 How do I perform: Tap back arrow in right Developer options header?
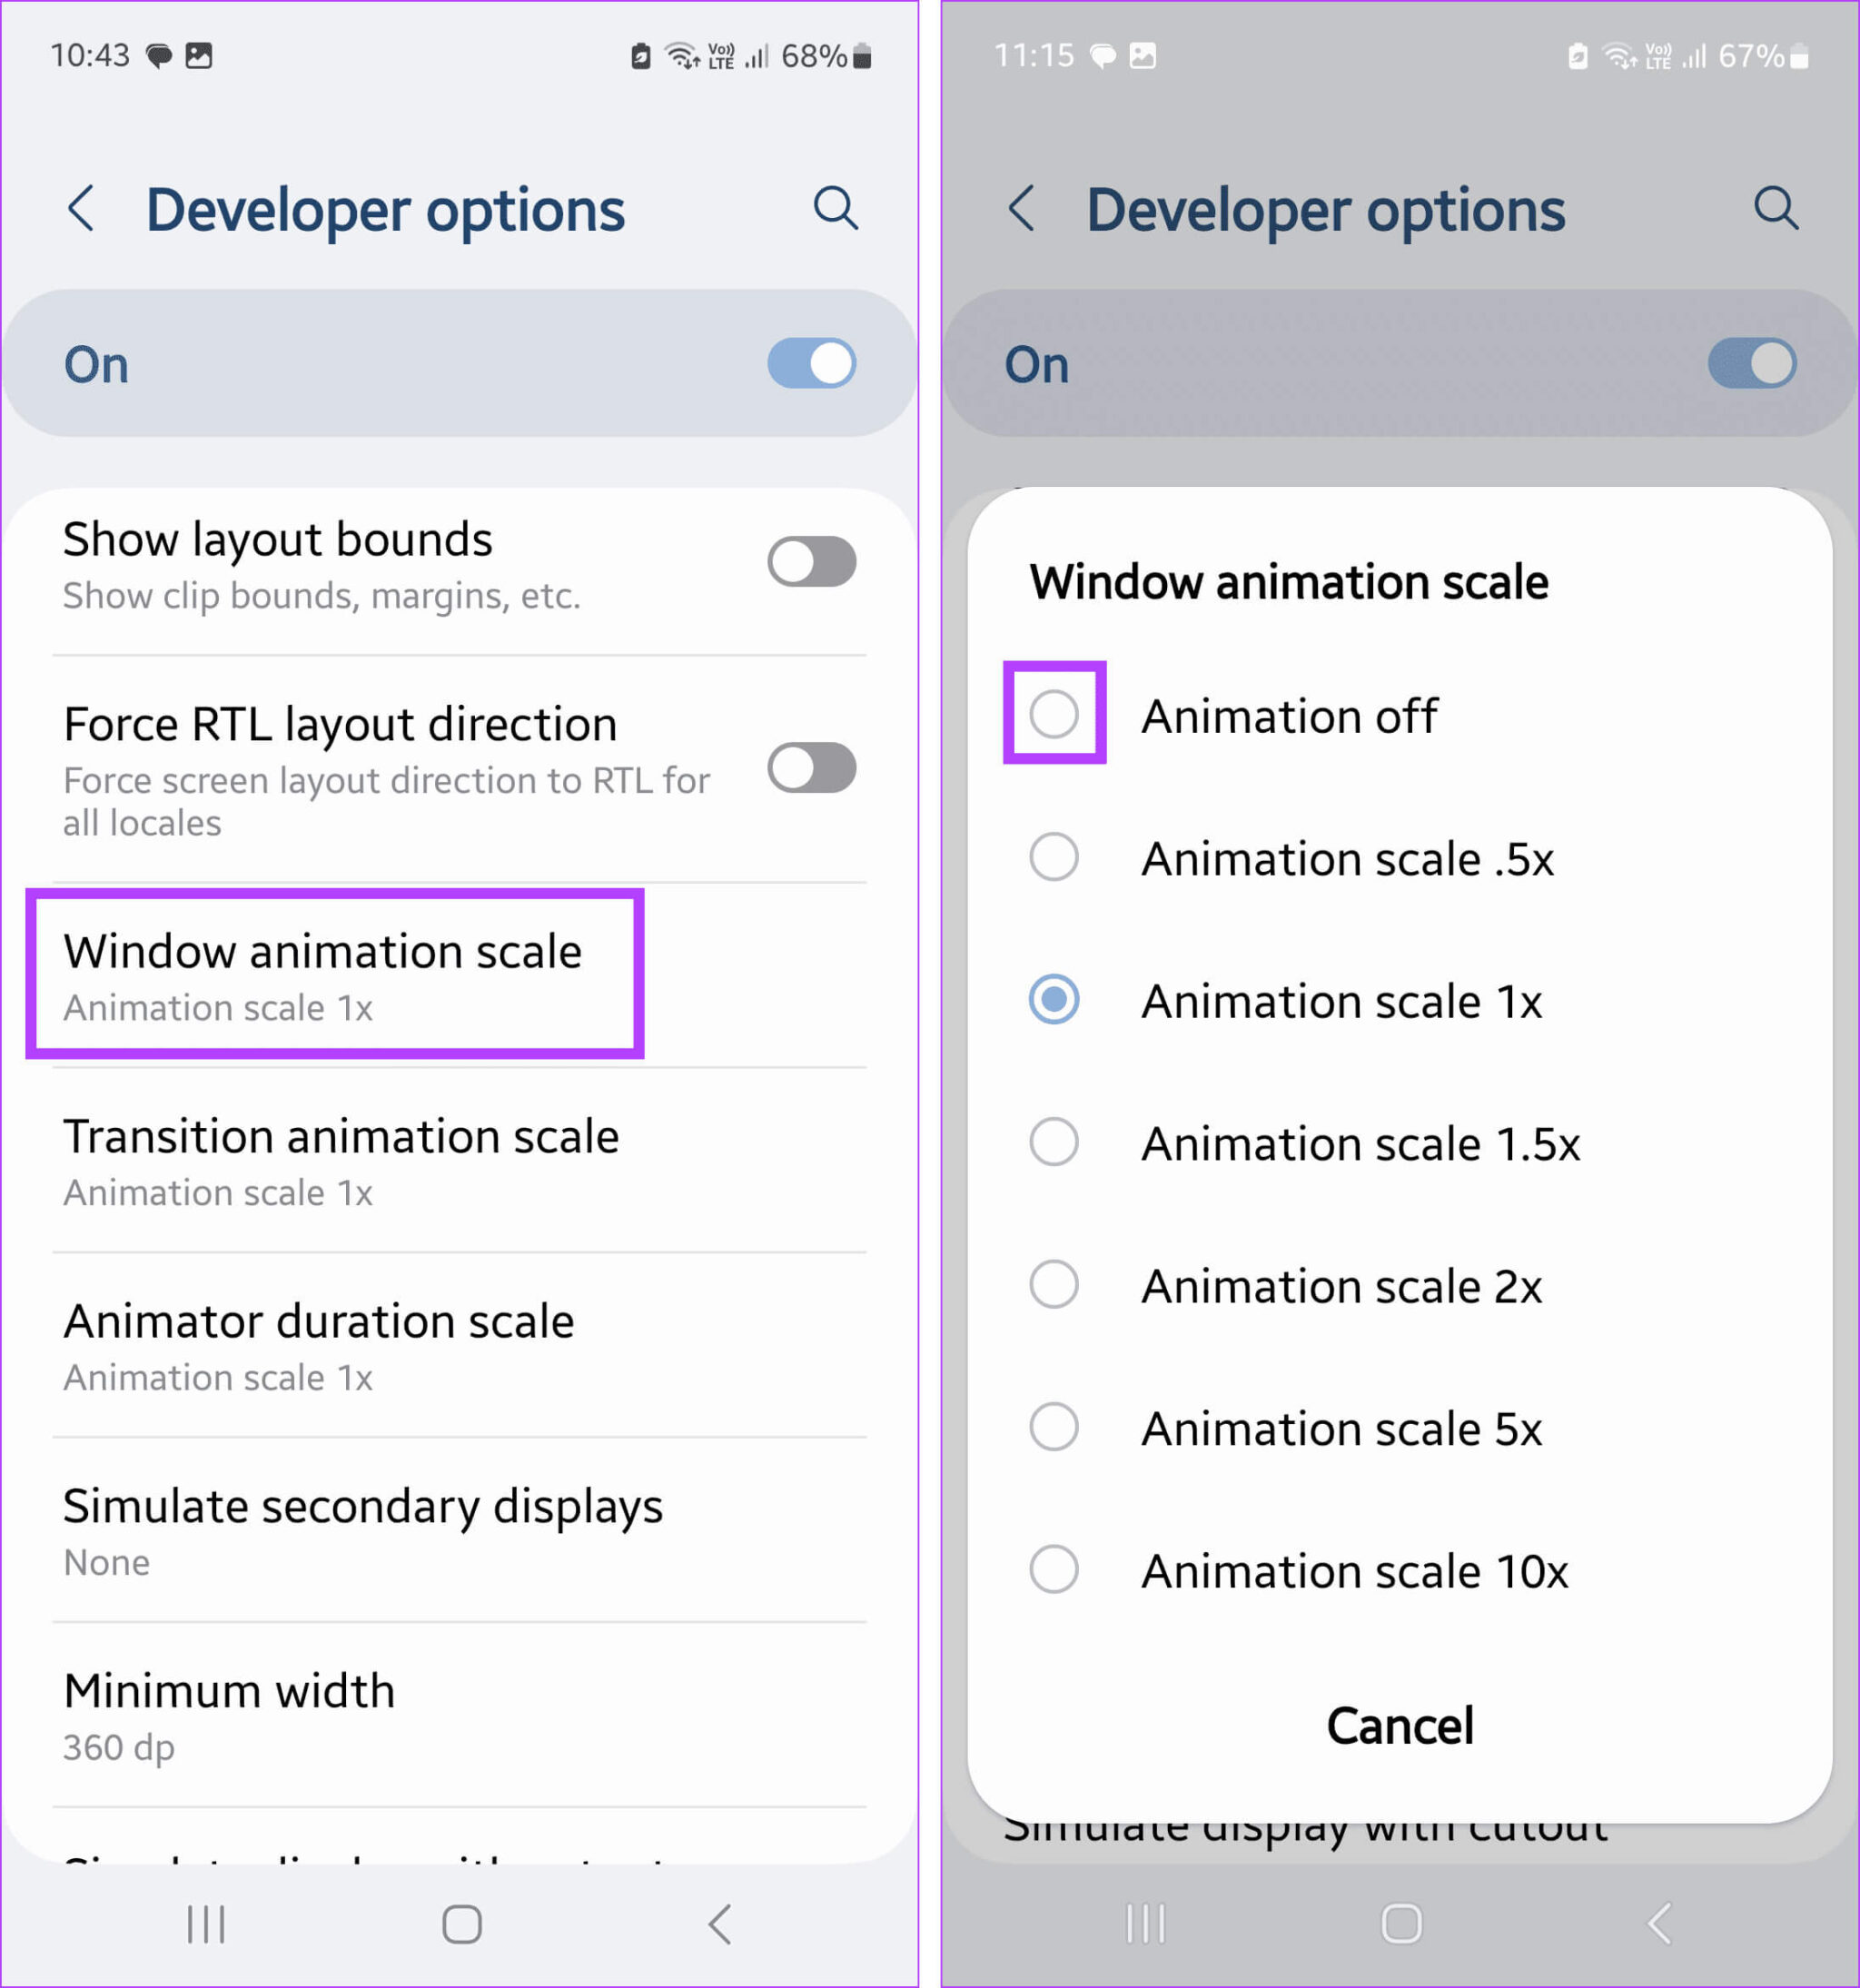[1022, 209]
